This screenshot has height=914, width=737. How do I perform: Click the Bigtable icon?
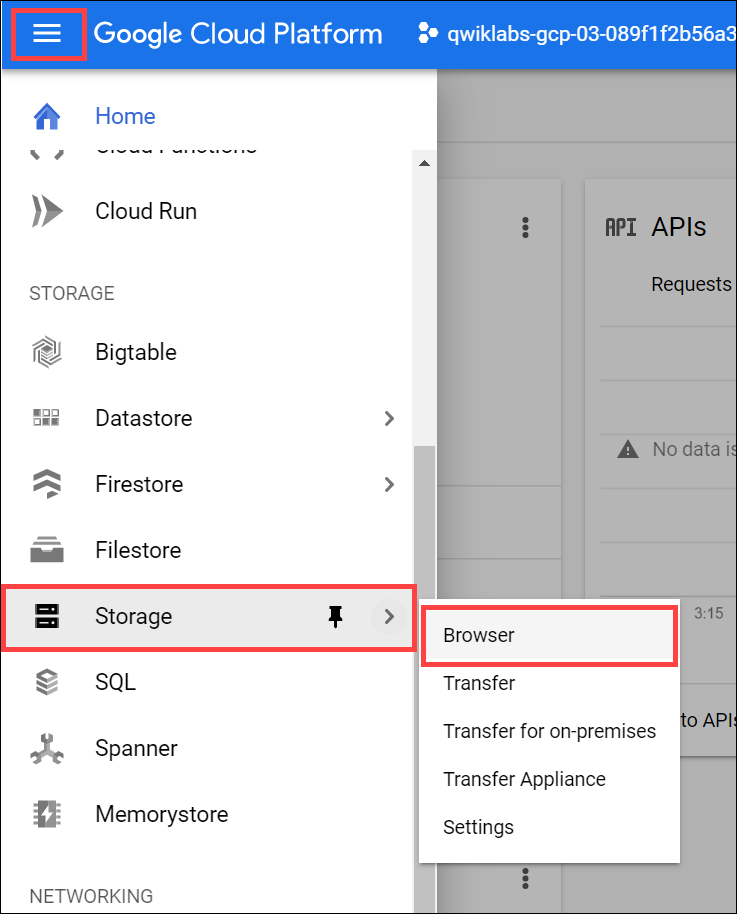[47, 352]
